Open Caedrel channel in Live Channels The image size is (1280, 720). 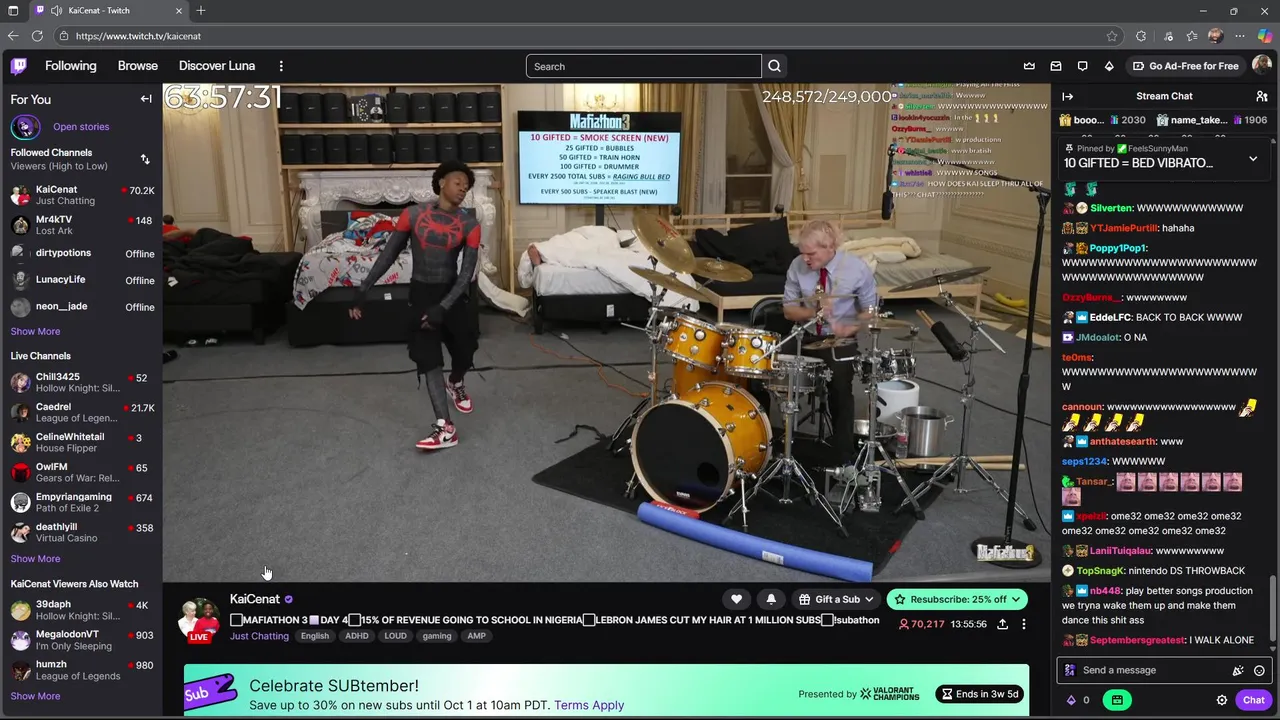[x=81, y=413]
